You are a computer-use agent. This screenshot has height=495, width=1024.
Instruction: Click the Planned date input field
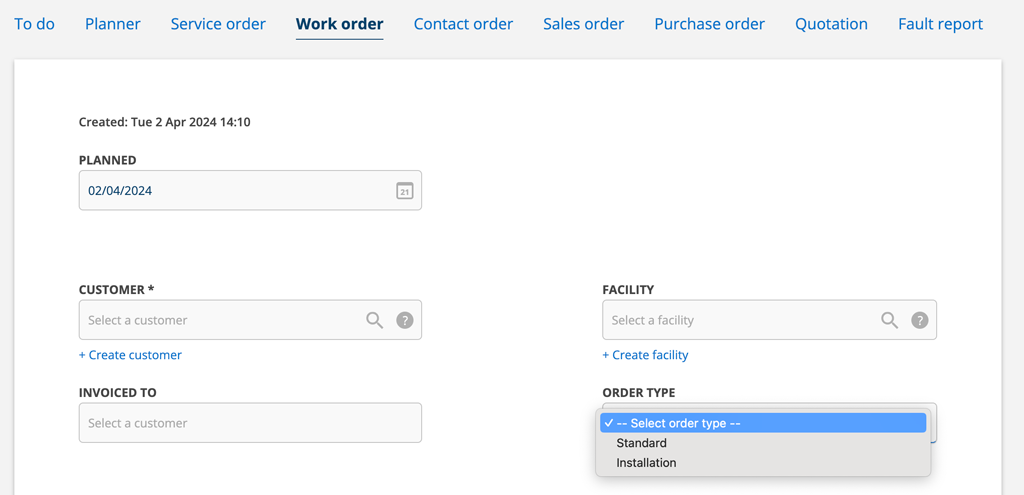[x=250, y=191]
